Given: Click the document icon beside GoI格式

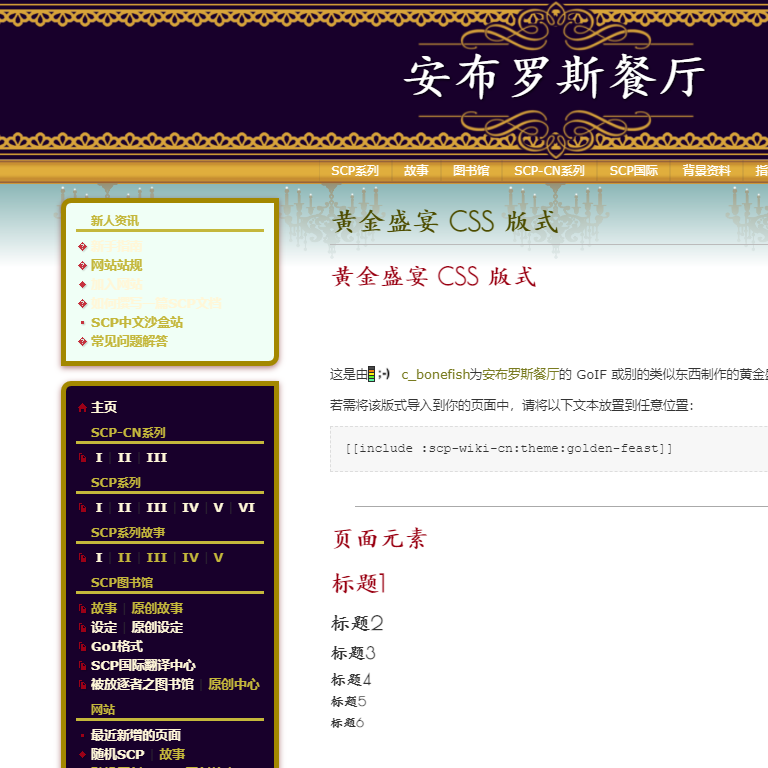Looking at the screenshot, I should point(82,647).
